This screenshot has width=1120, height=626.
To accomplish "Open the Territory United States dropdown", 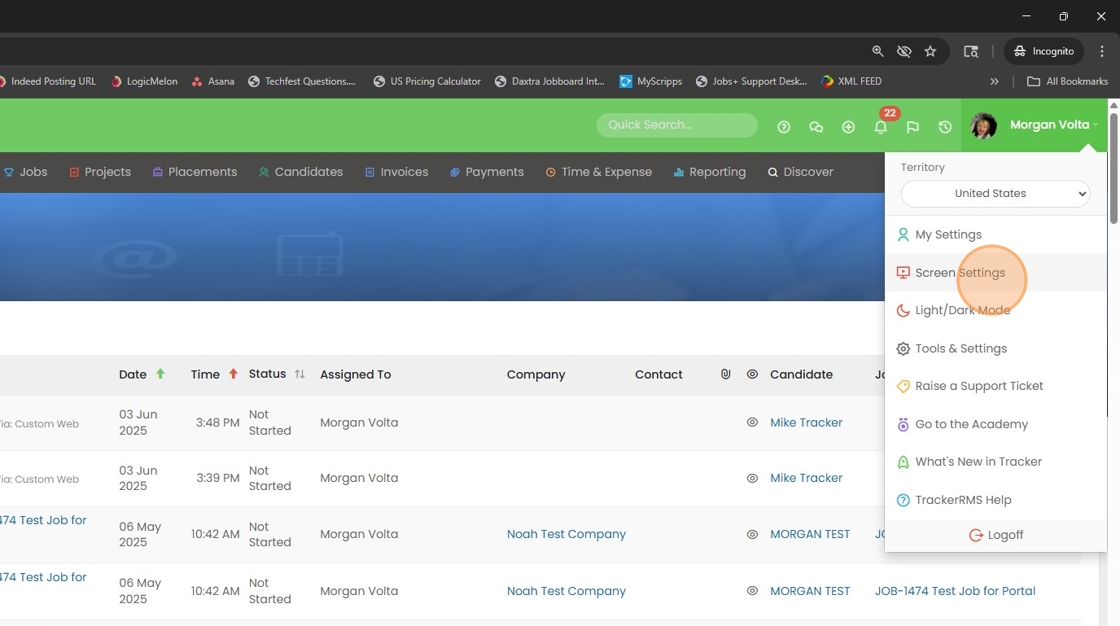I will click(995, 194).
